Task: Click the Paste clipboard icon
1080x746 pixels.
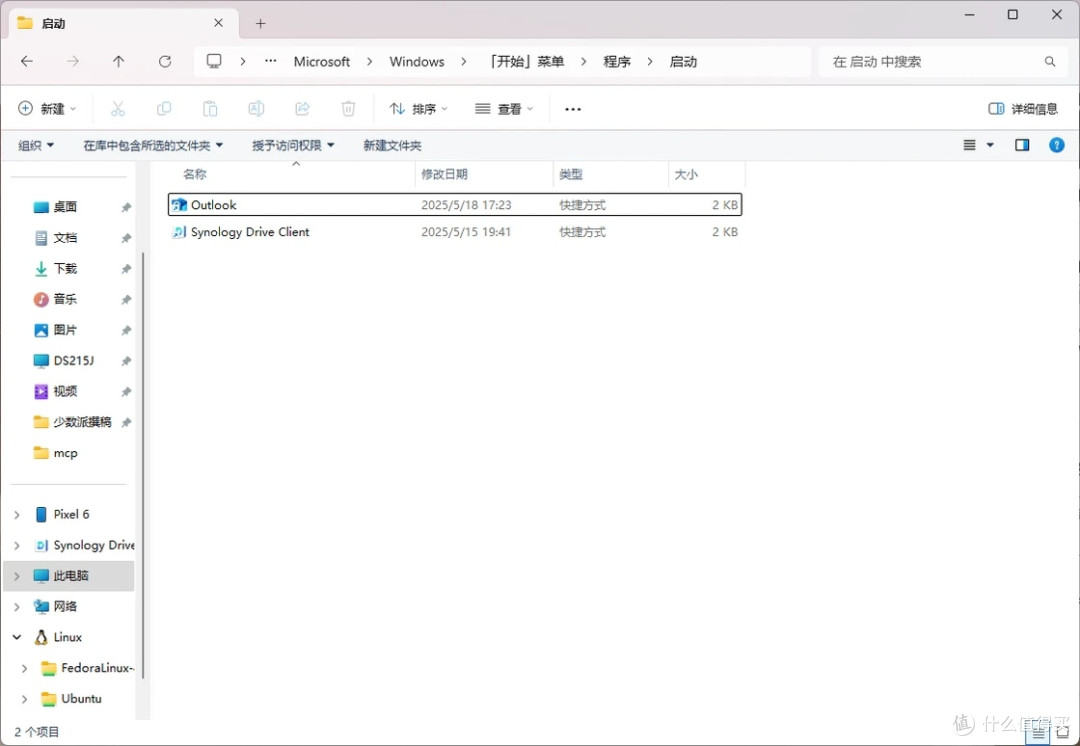Action: 210,109
